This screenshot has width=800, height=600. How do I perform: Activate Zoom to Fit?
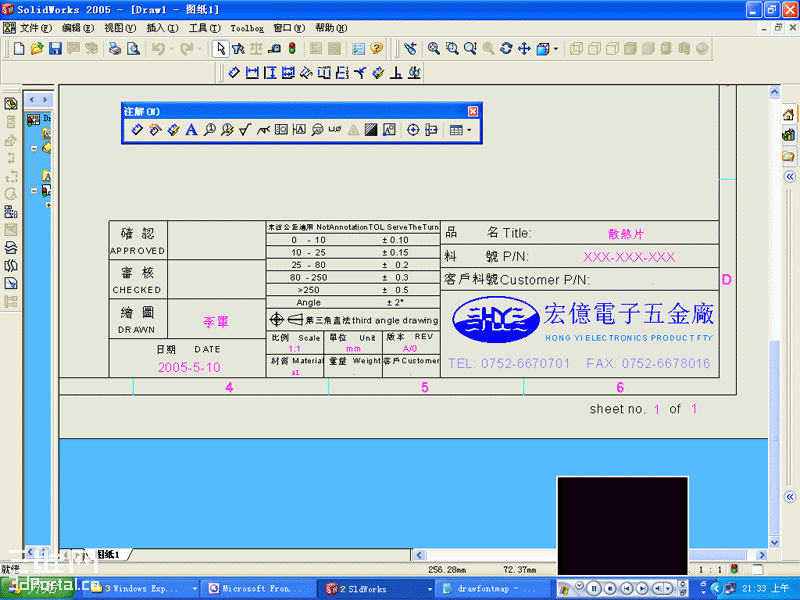pyautogui.click(x=434, y=48)
